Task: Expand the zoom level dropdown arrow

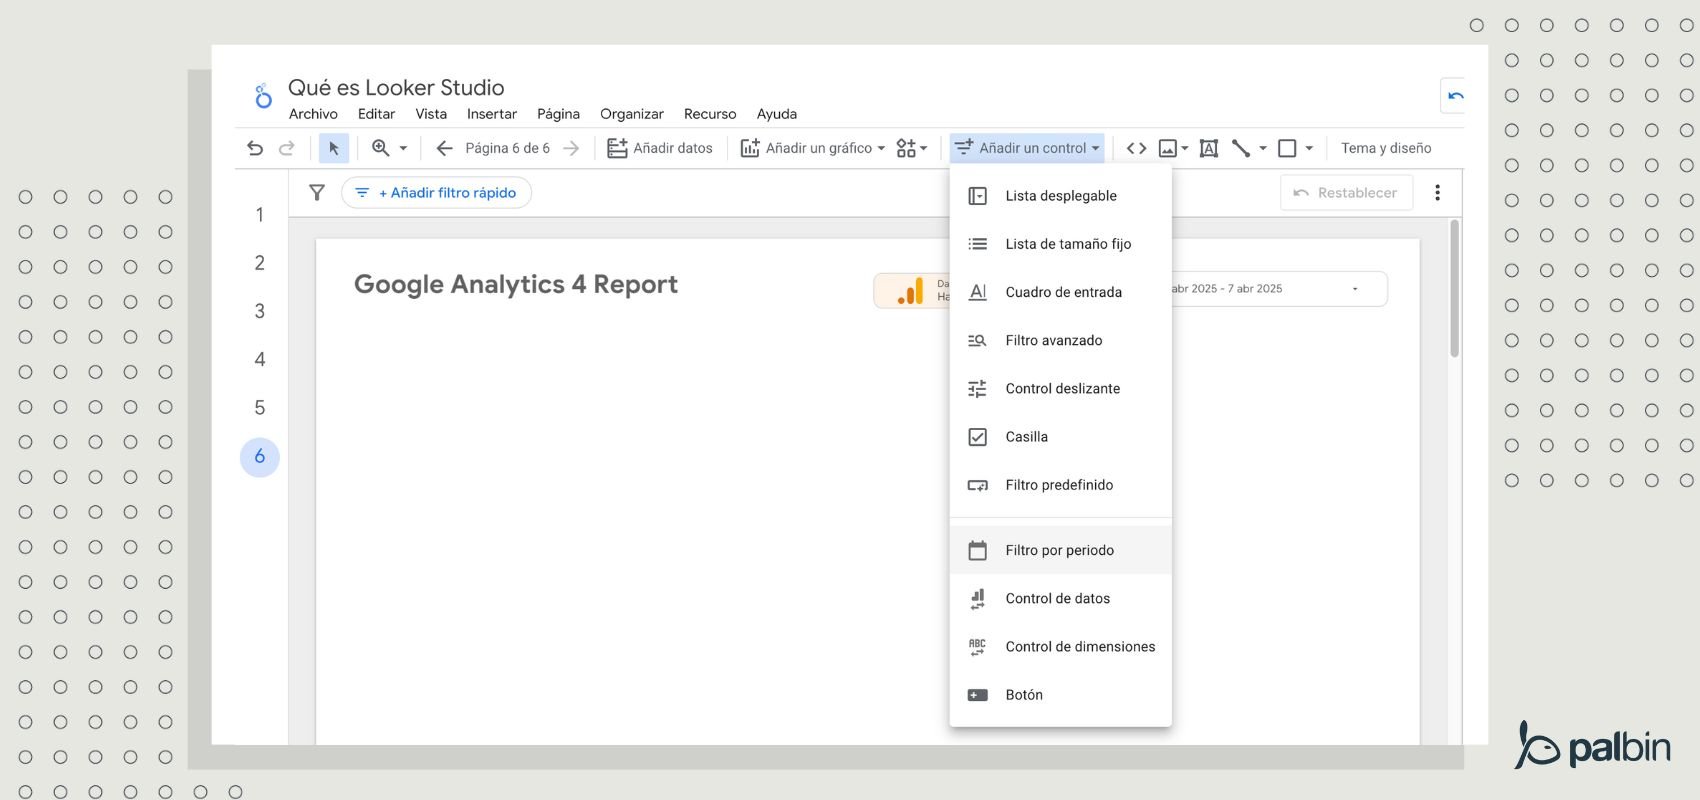Action: [x=403, y=148]
